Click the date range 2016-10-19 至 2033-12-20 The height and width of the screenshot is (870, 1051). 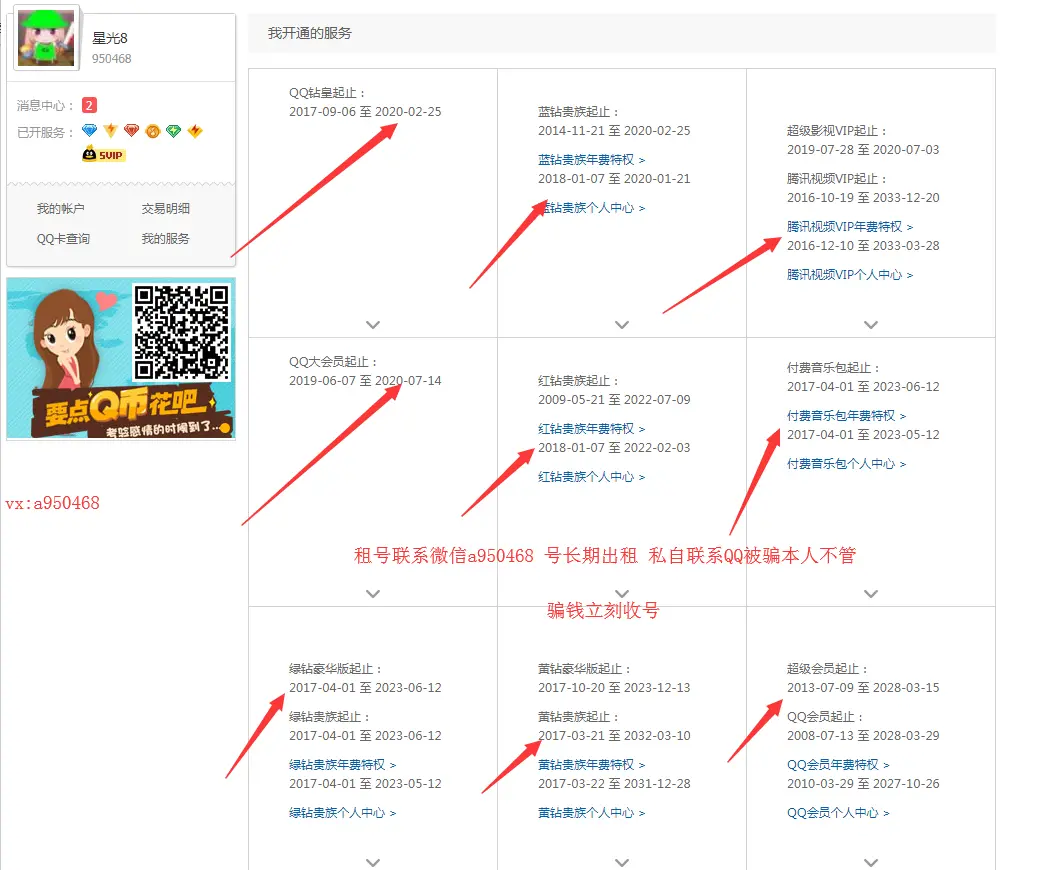[863, 198]
